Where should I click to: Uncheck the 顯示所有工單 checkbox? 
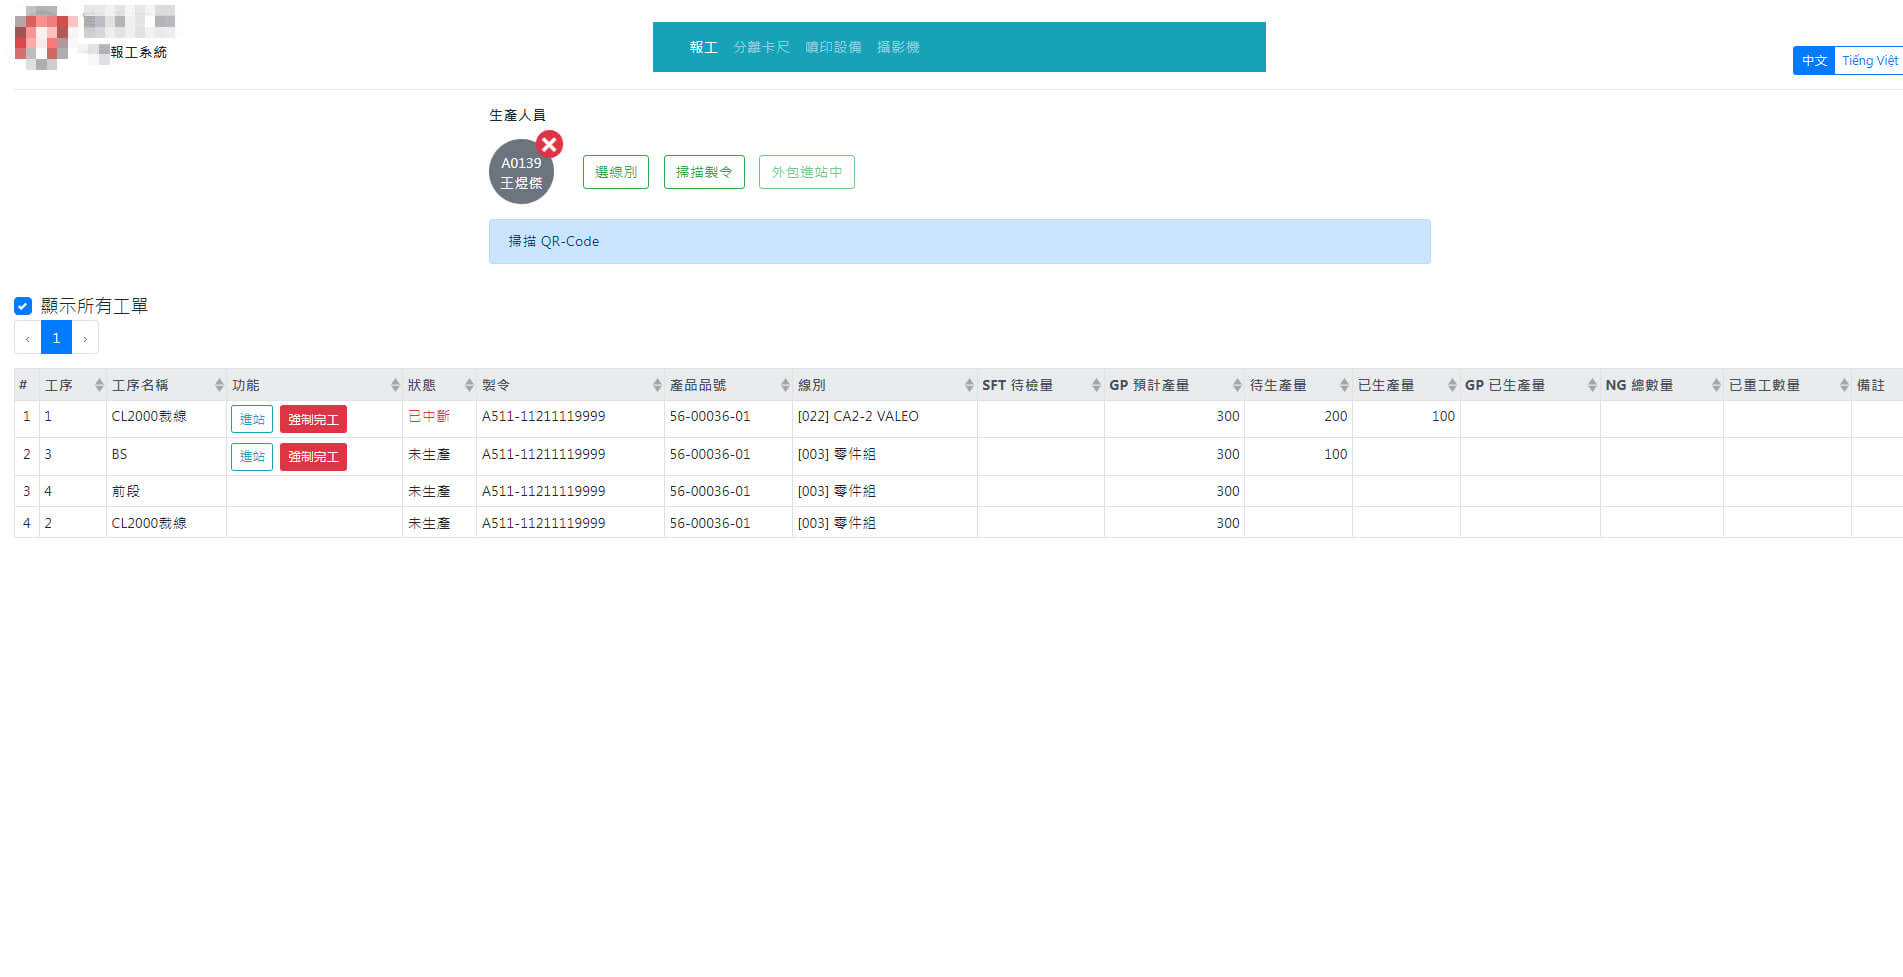click(x=23, y=306)
